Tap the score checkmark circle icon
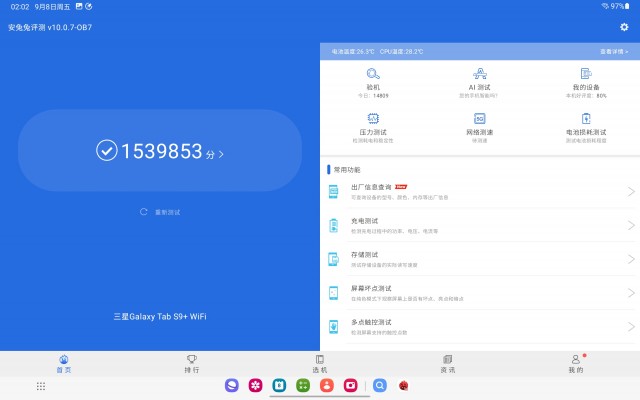The image size is (640, 400). pos(107,151)
